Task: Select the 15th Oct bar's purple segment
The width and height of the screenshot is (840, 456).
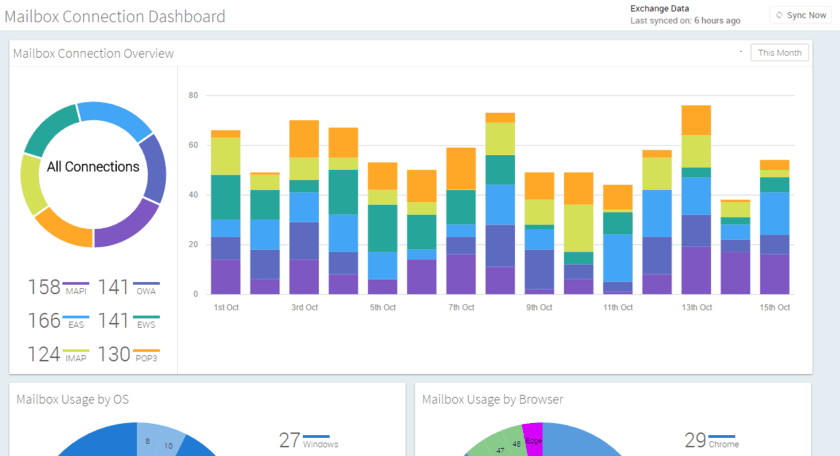Action: [774, 274]
